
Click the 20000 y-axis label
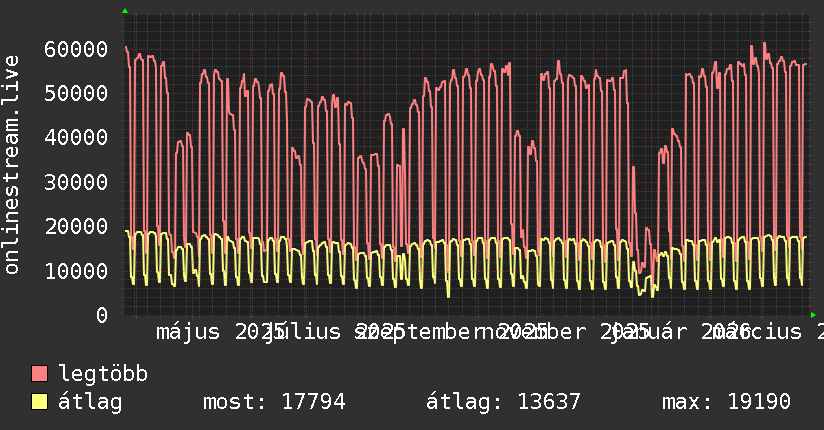tap(76, 227)
